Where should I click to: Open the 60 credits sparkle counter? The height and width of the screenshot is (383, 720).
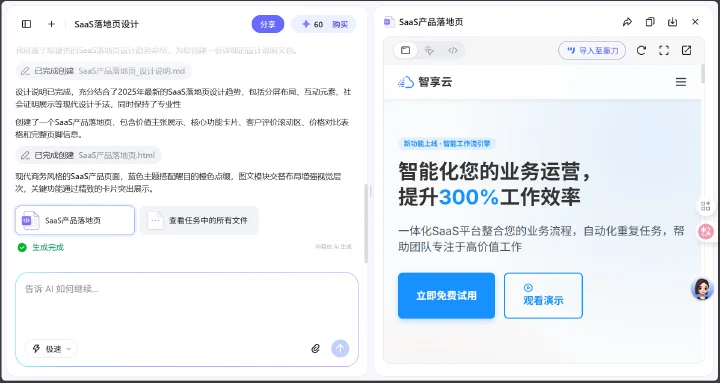pyautogui.click(x=312, y=24)
